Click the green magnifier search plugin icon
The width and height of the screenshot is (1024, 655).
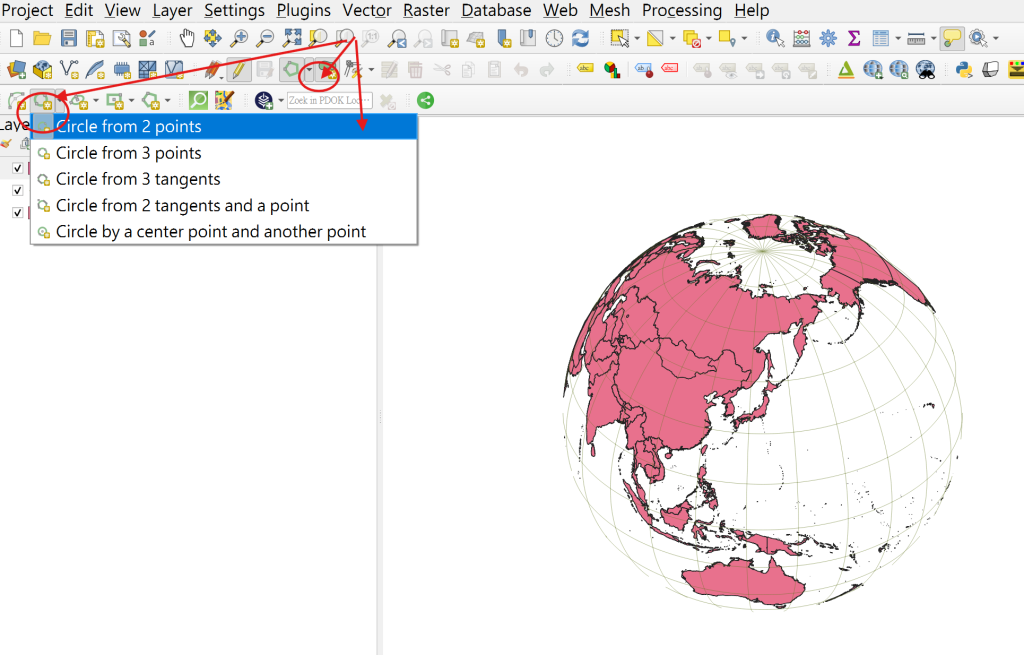(198, 101)
